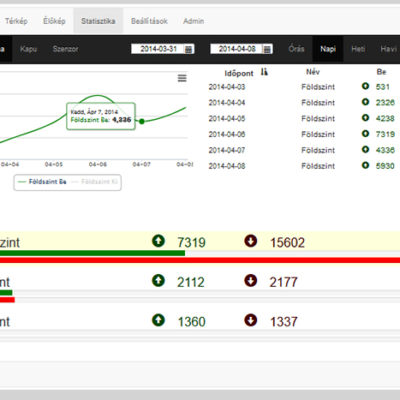
Task: Click the Apr 7 data point on chart
Action: (142, 121)
